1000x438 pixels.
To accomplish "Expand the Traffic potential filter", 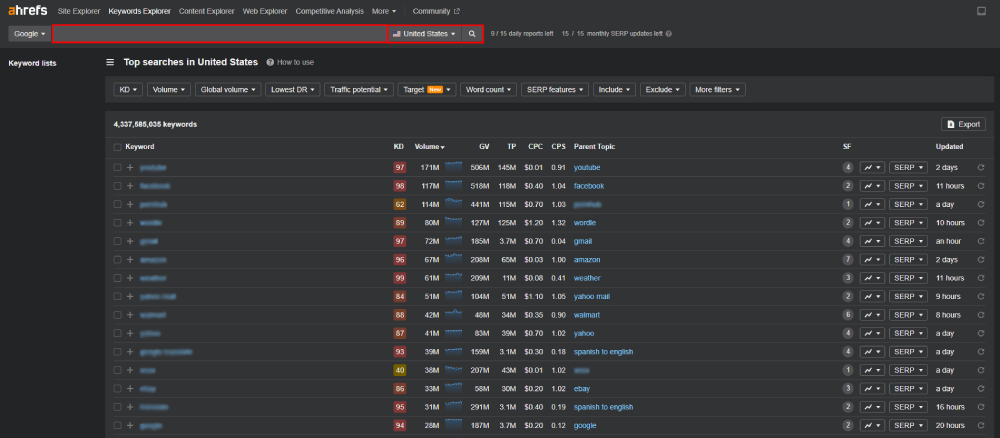I will (359, 90).
